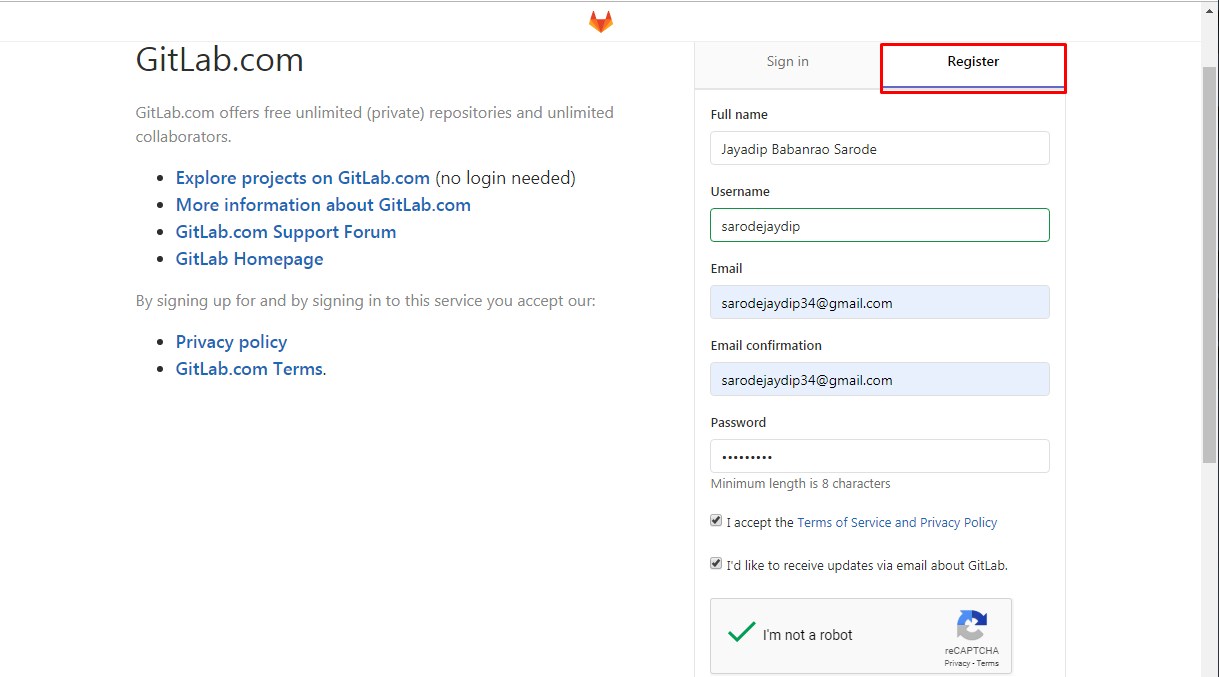
Task: Select the Register tab
Action: click(x=973, y=62)
